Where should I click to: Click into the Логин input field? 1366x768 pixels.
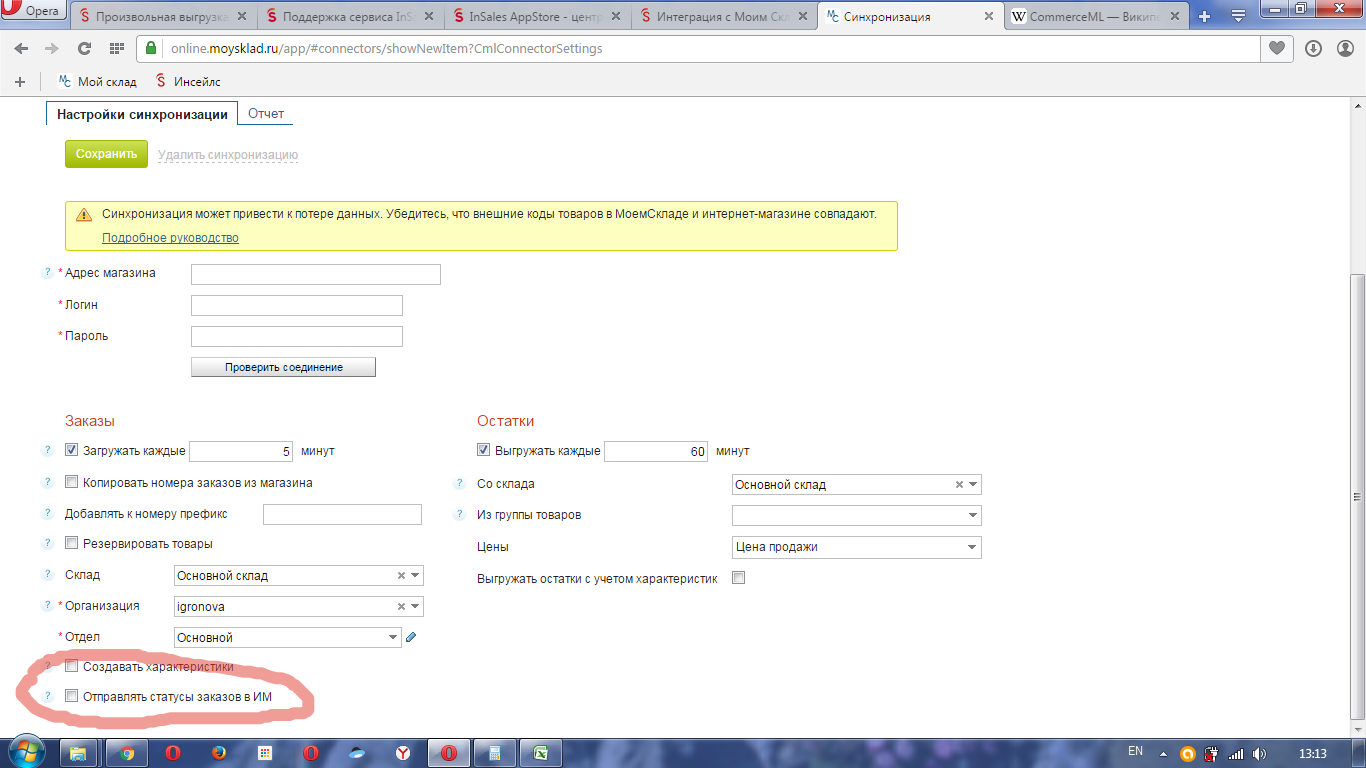click(x=297, y=306)
